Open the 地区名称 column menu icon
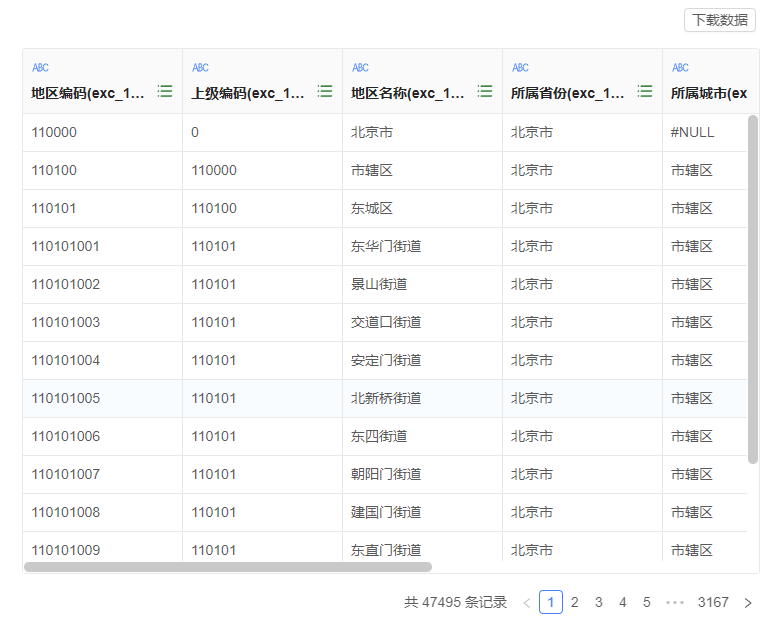This screenshot has height=631, width=768. point(485,91)
